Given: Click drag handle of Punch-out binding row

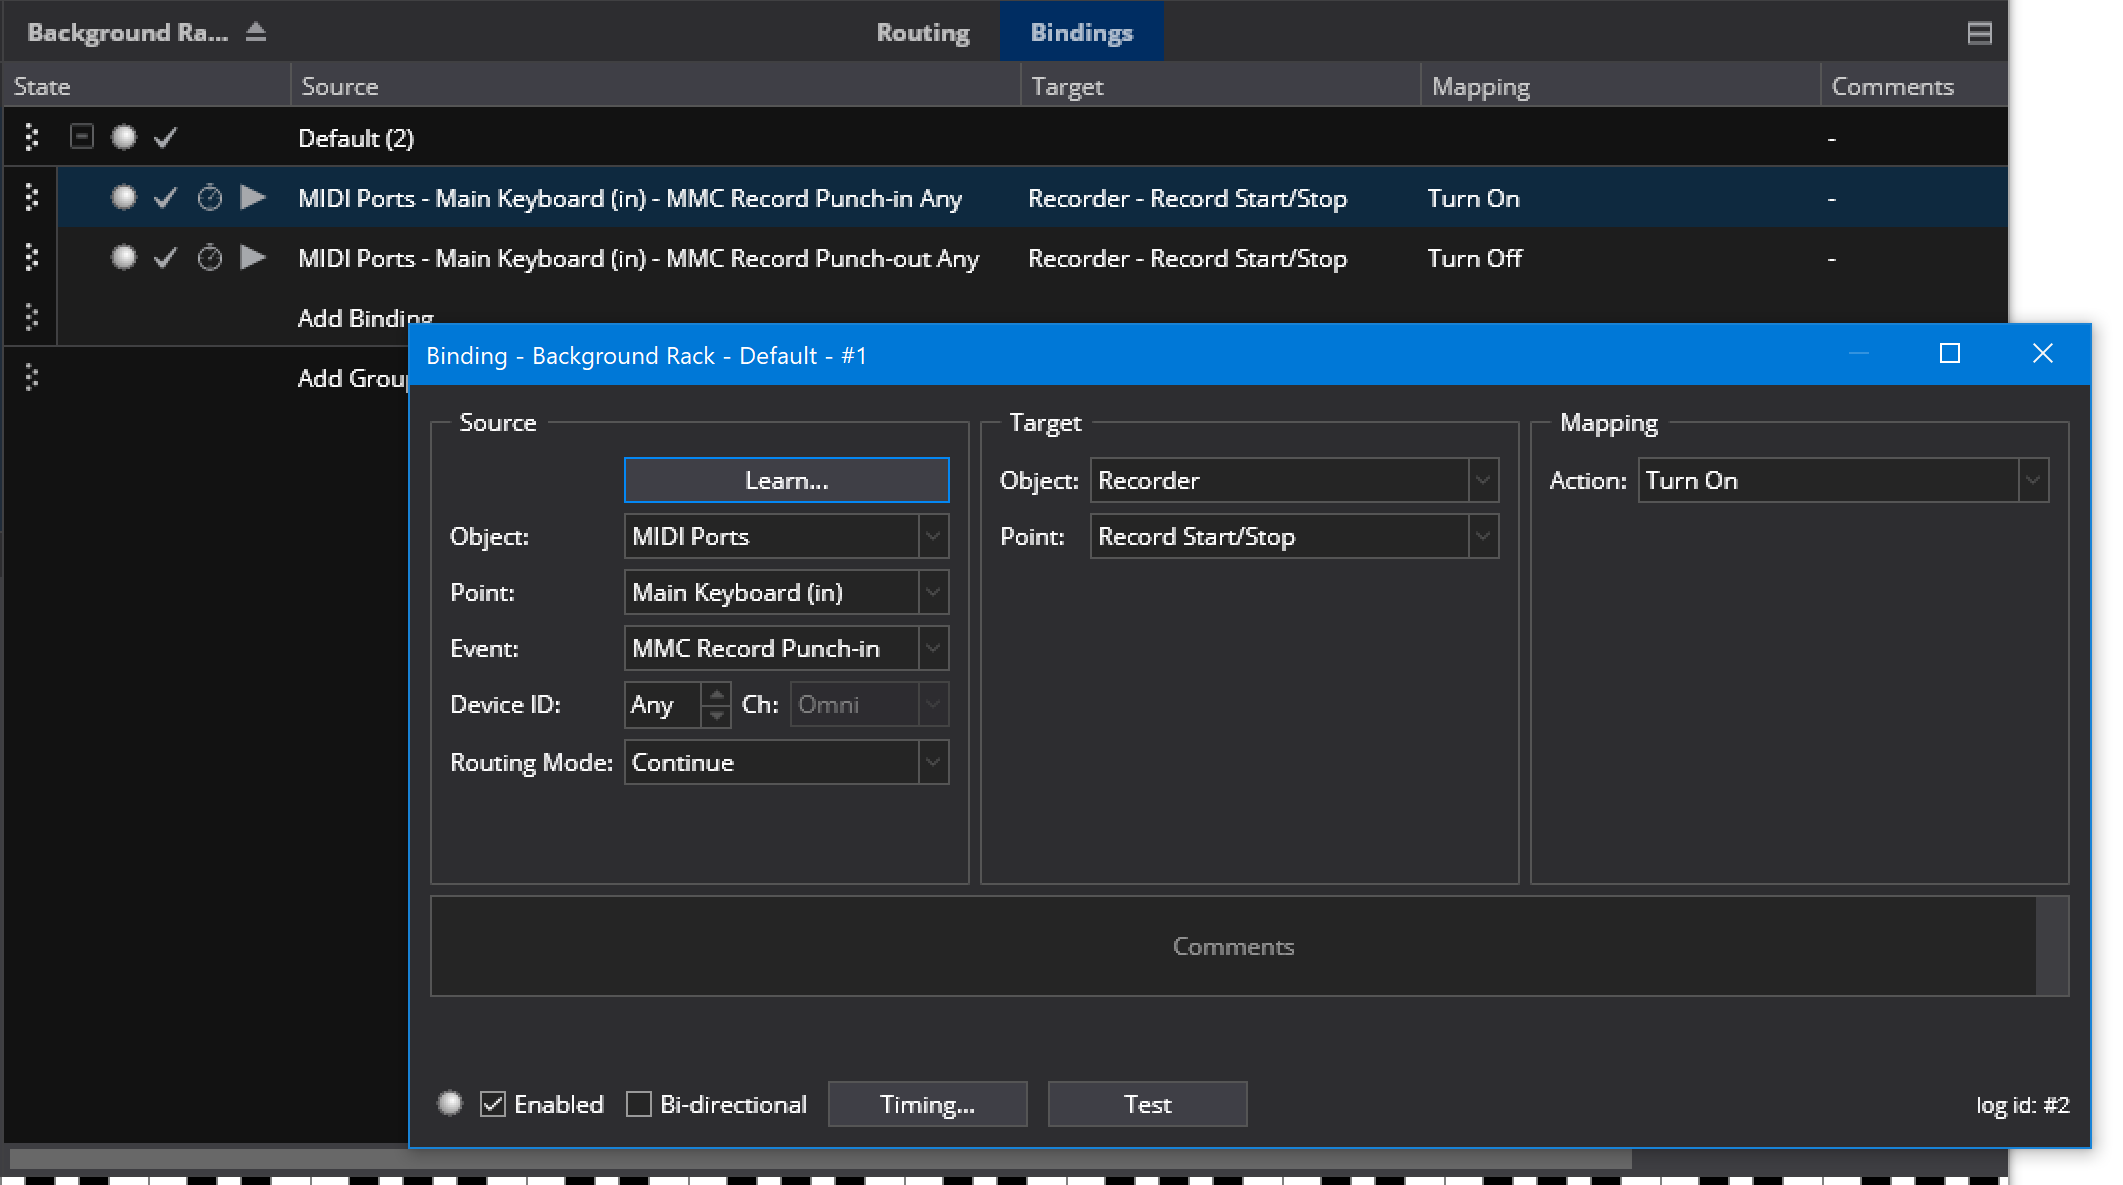Looking at the screenshot, I should (x=32, y=258).
